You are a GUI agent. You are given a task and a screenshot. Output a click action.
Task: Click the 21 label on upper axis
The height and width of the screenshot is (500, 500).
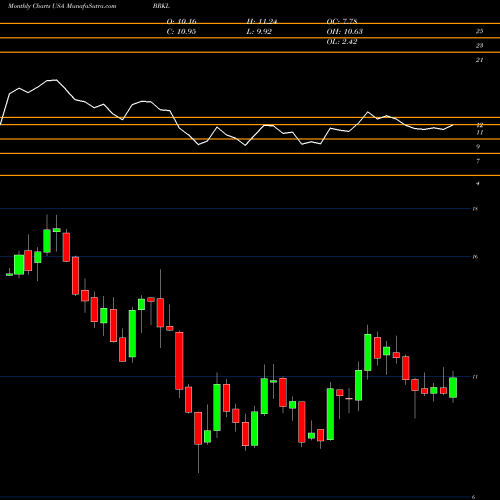[479, 60]
